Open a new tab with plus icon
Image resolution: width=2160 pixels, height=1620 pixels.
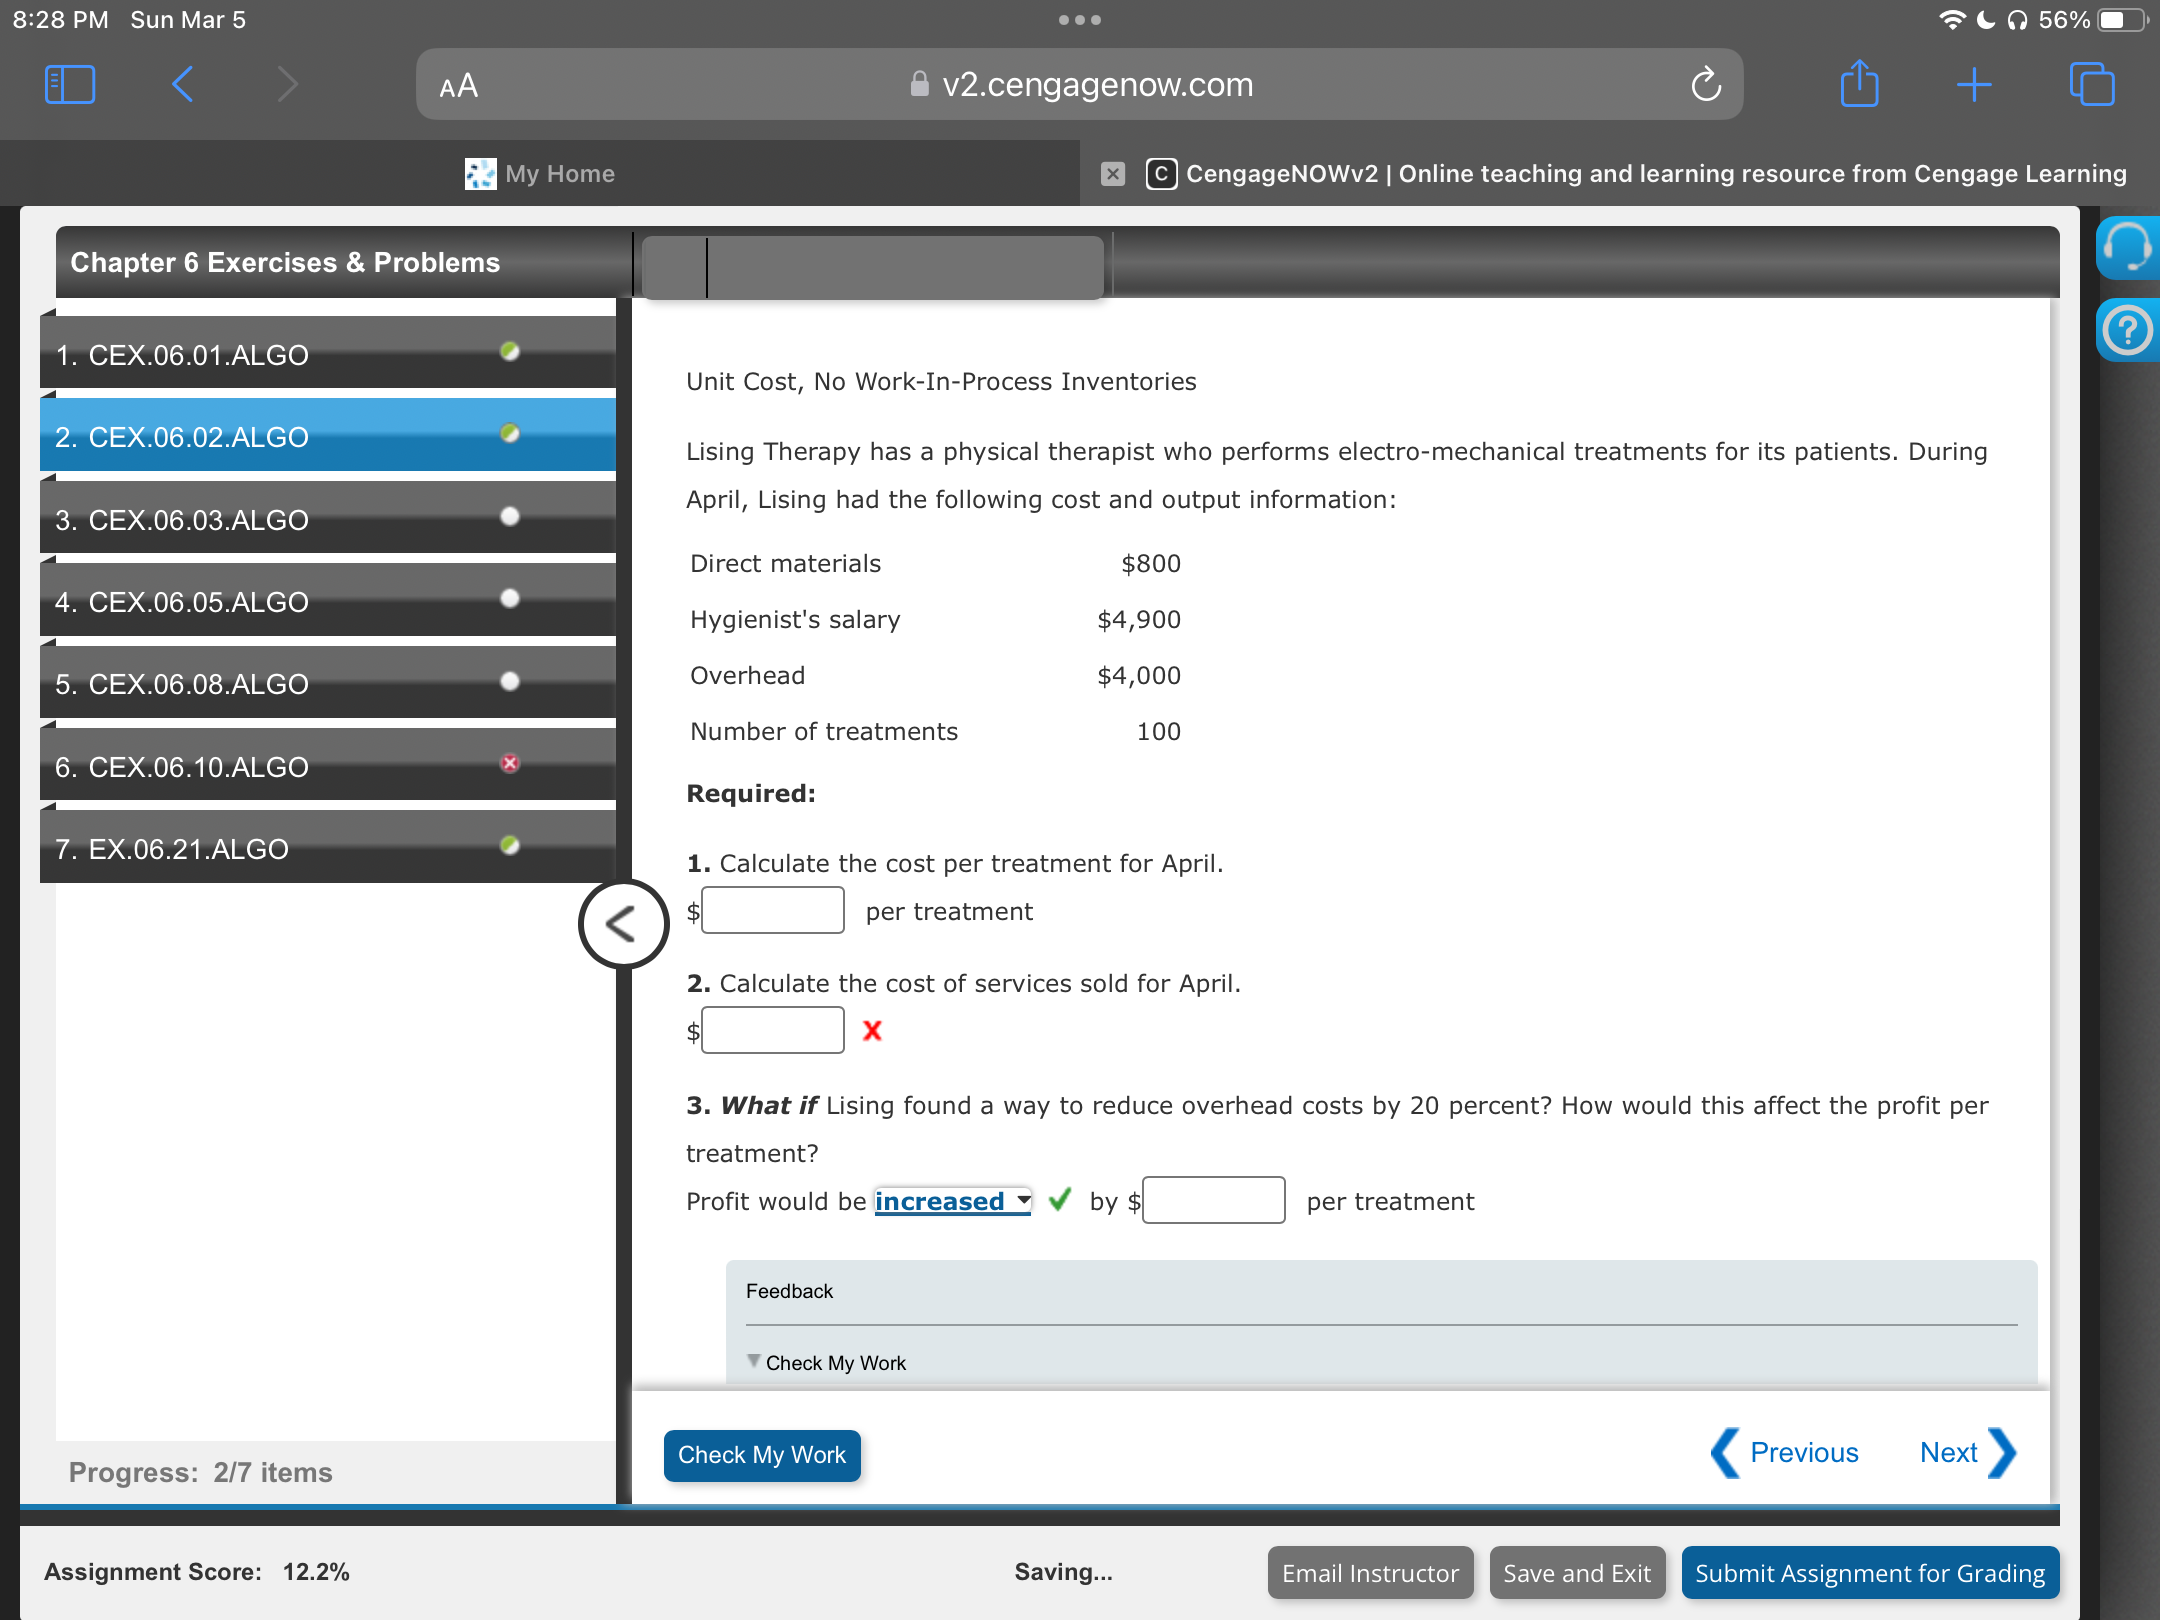[x=1974, y=84]
